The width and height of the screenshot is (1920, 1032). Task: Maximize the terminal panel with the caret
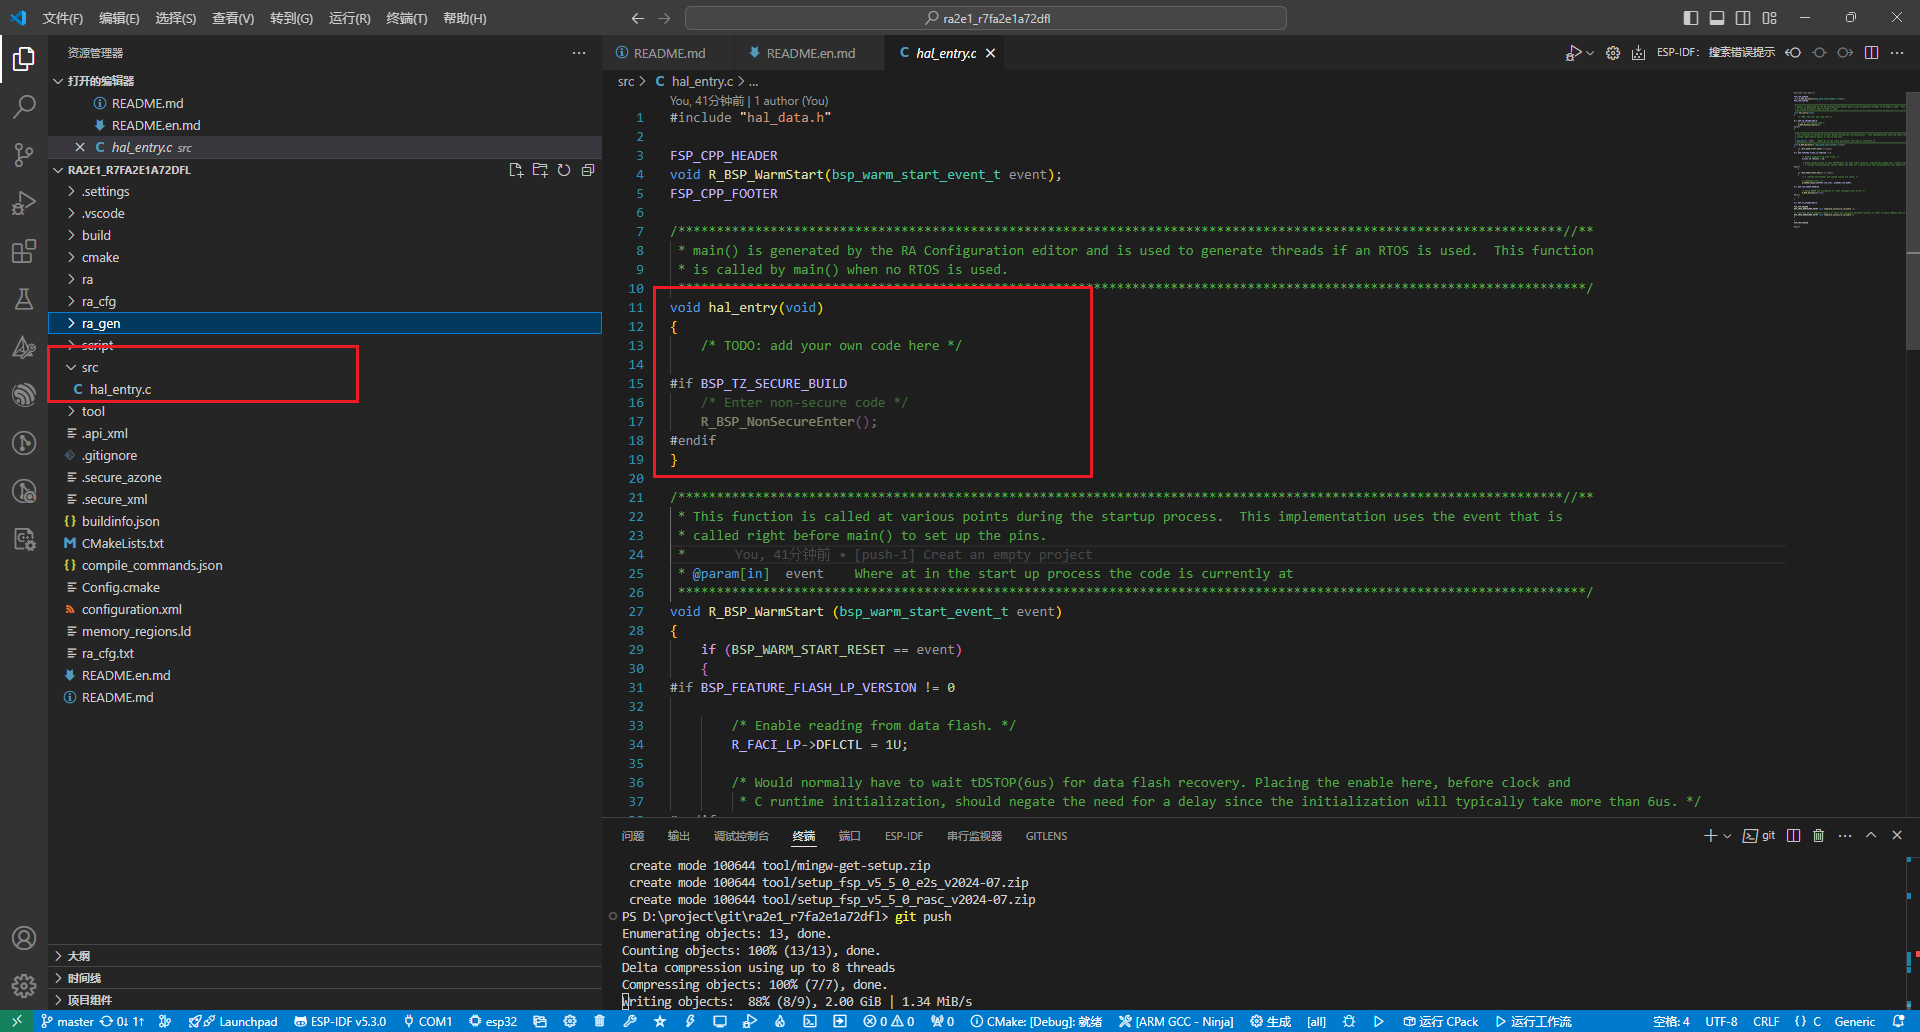(1871, 835)
